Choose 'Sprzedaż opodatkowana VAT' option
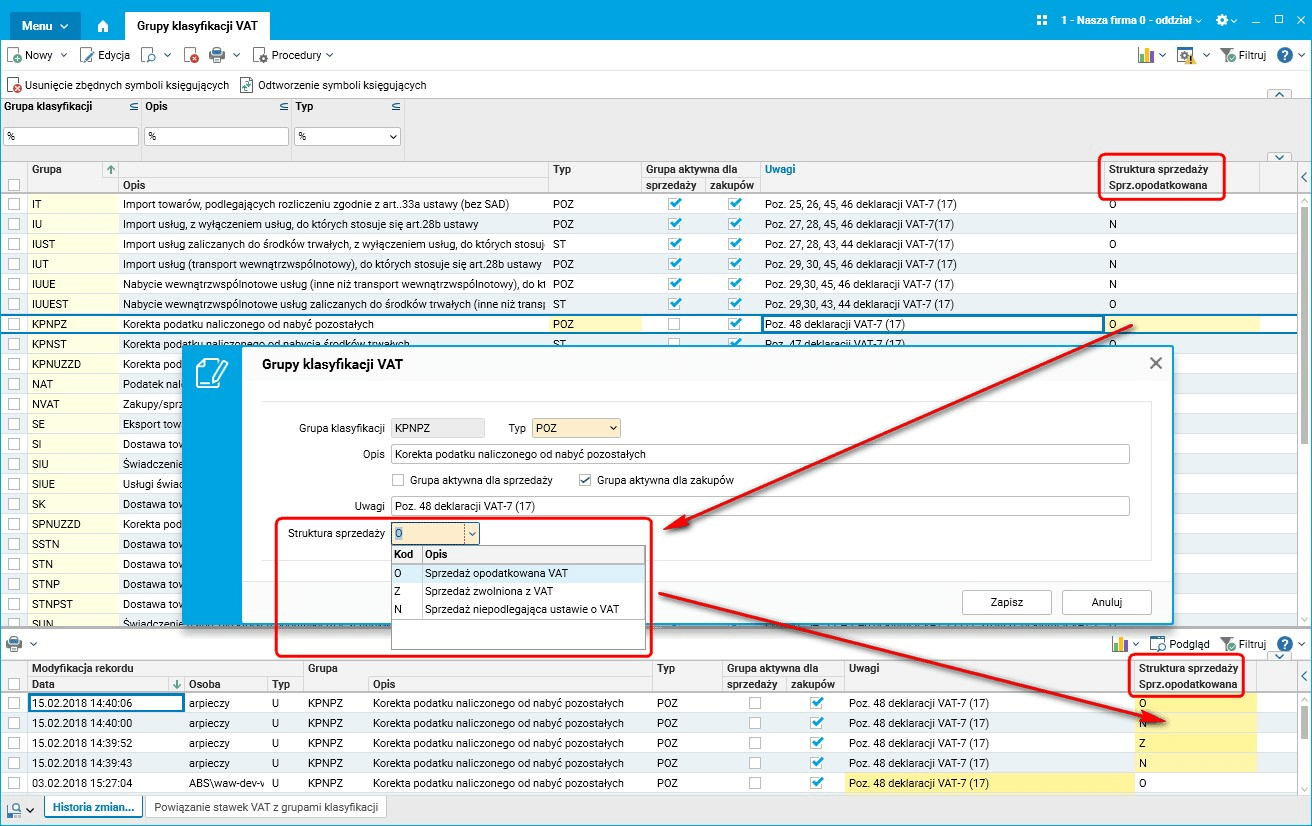 coord(518,574)
